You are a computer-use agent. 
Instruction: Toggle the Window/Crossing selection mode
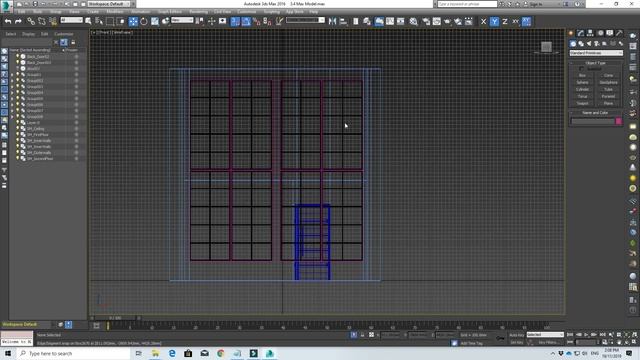tap(121, 21)
